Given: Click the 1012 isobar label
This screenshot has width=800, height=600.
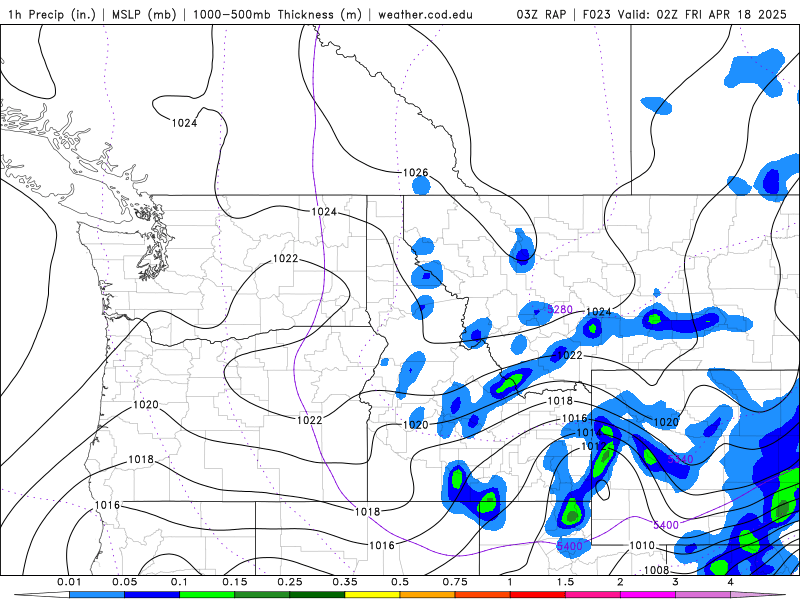Looking at the screenshot, I should (x=593, y=446).
